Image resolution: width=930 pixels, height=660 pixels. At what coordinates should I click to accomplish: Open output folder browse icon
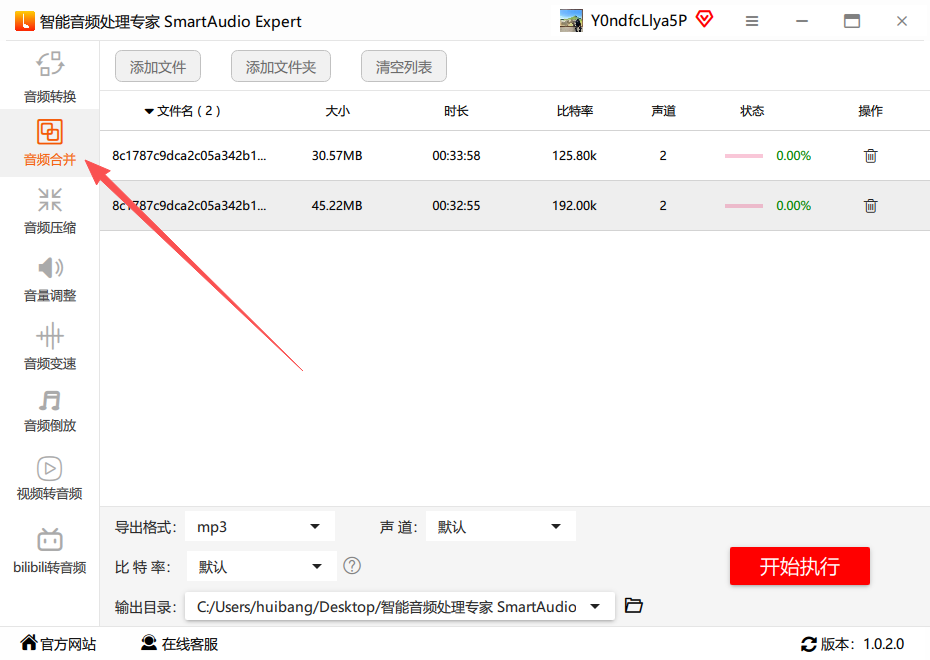click(633, 606)
